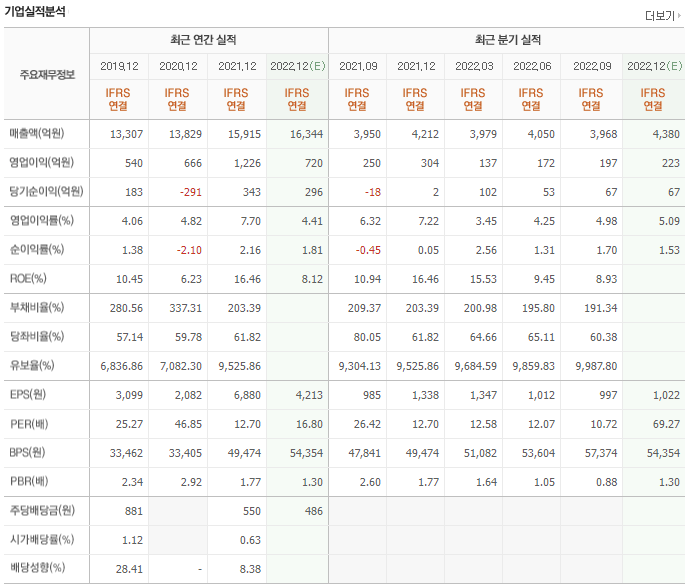The width and height of the screenshot is (691, 587).
Task: Click the 2022.09 column header
Action: click(592, 67)
